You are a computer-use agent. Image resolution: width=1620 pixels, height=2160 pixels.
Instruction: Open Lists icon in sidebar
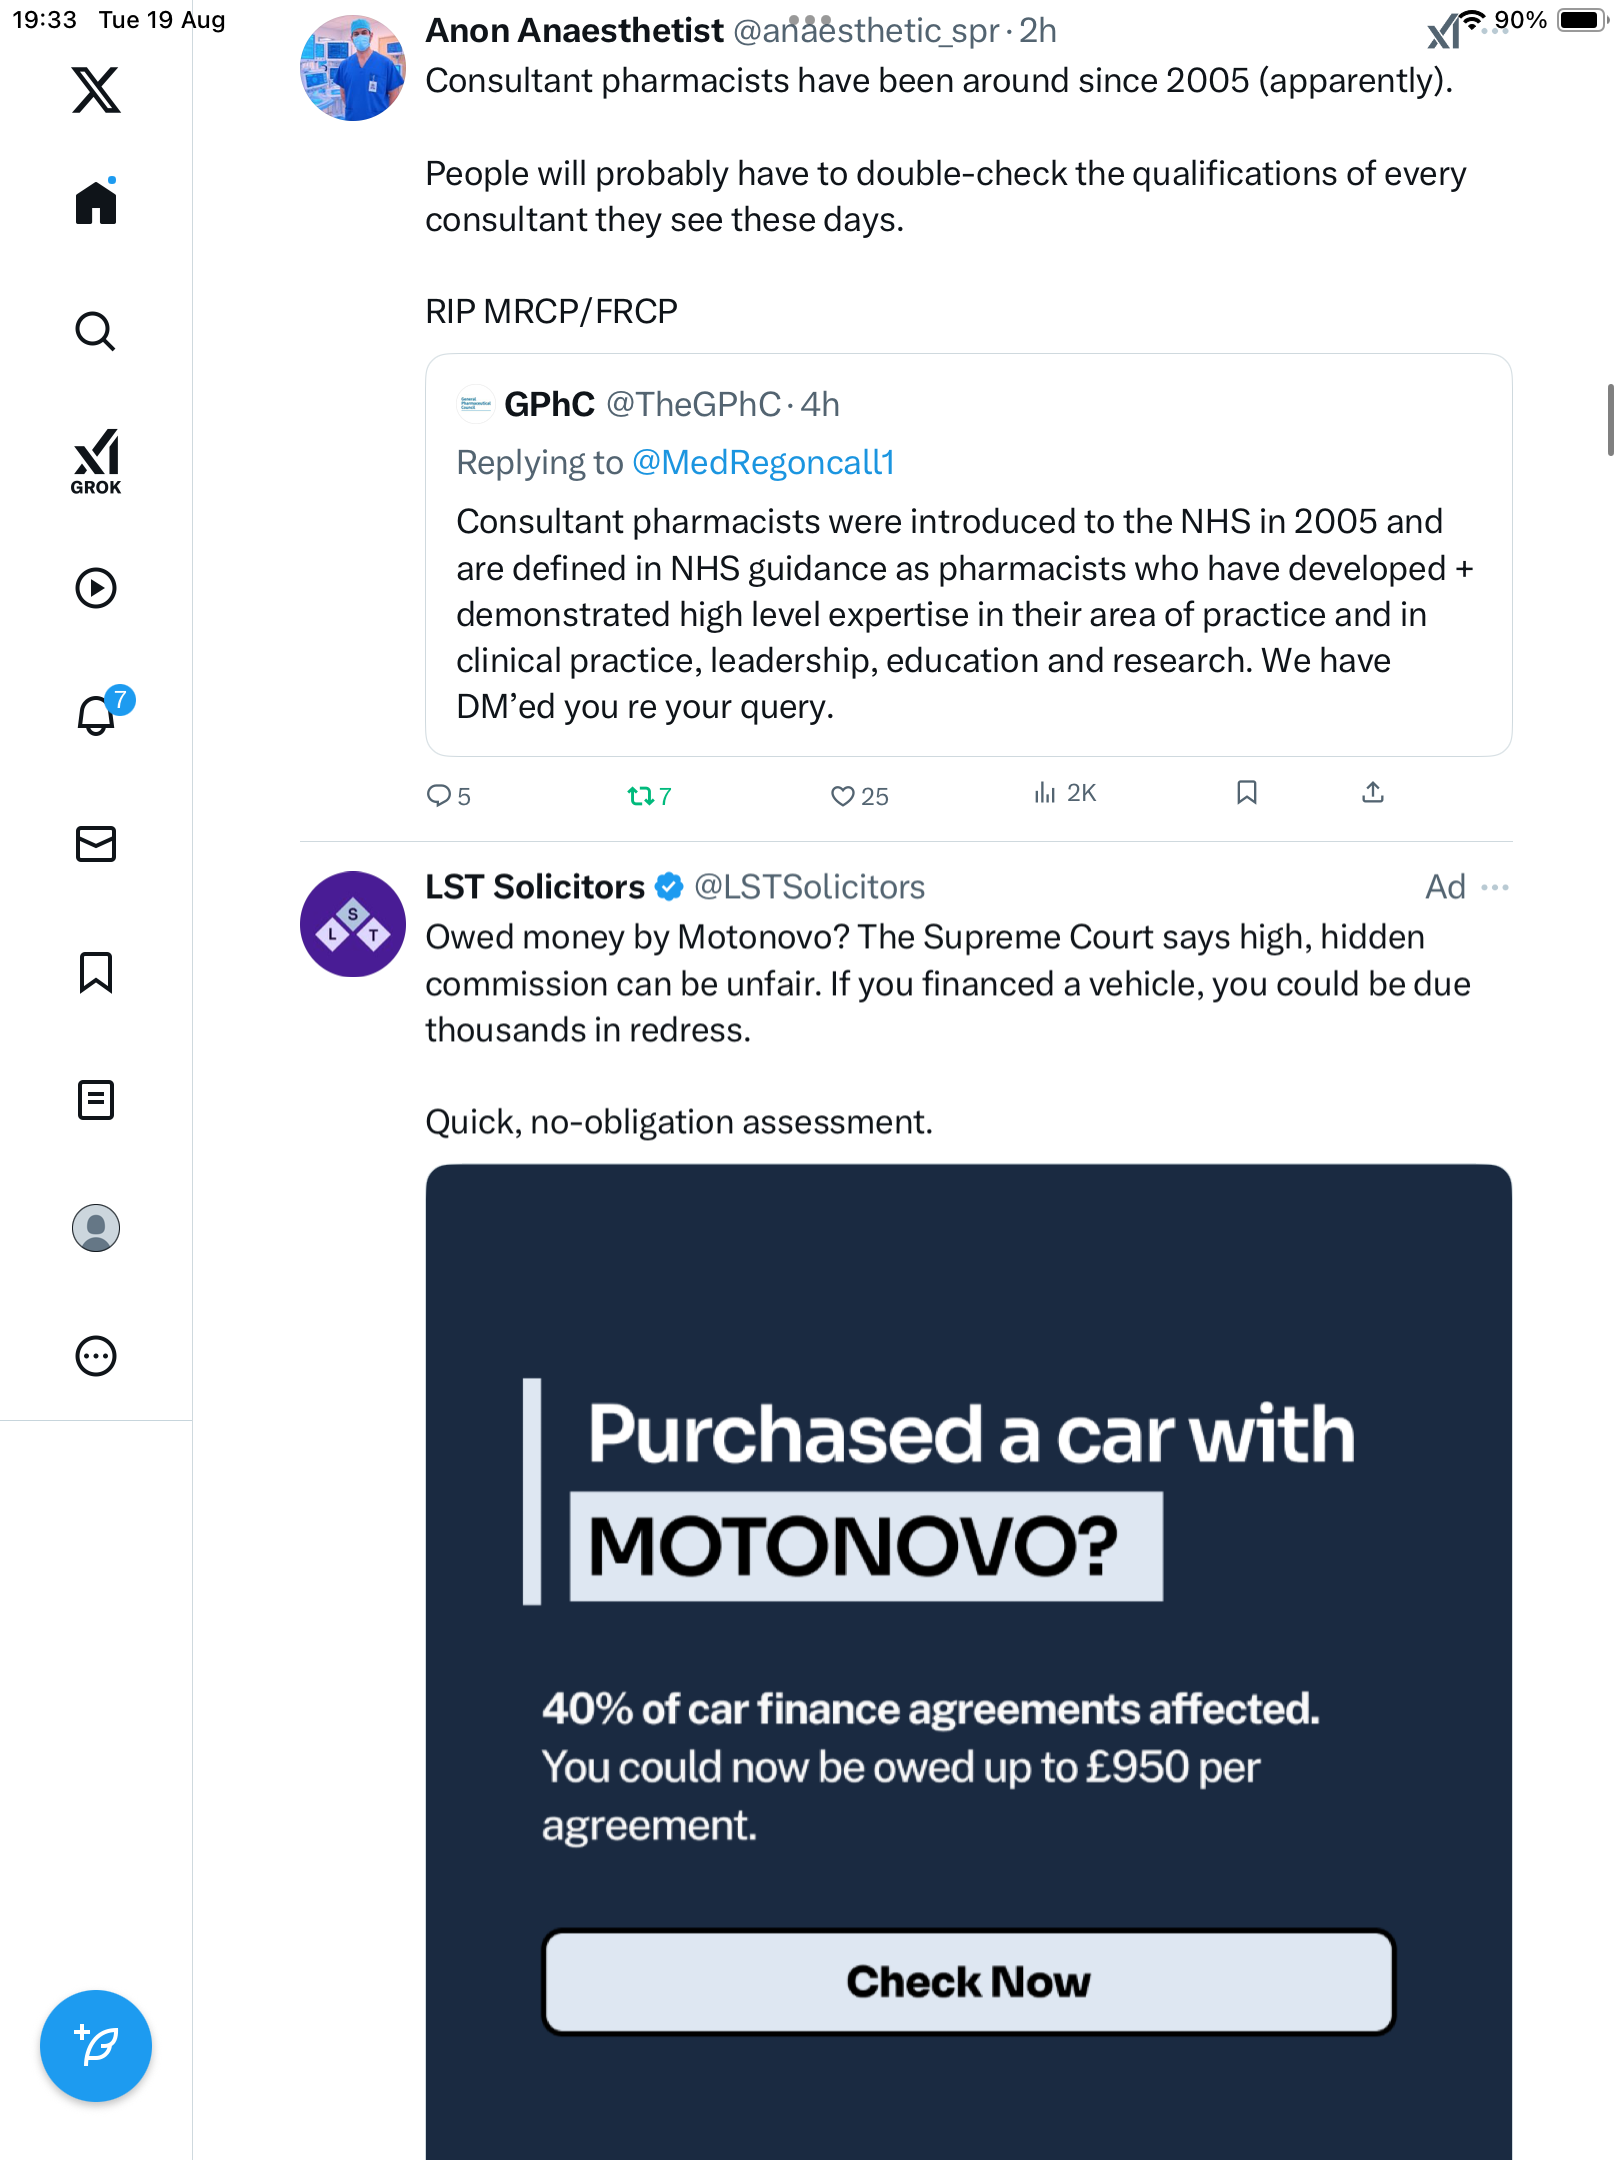96,1100
